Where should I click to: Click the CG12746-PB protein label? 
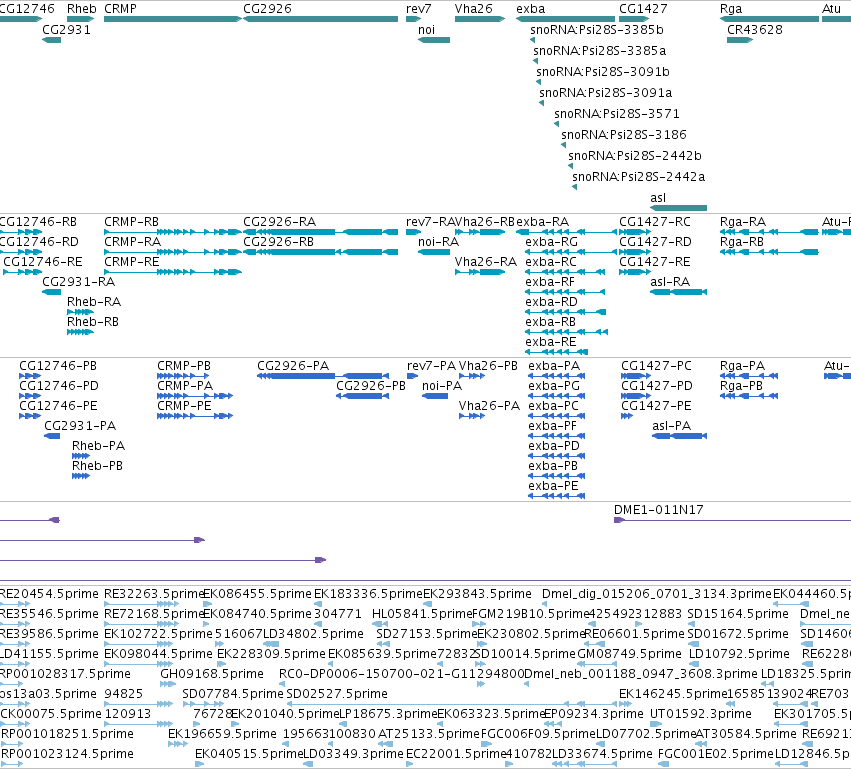(x=58, y=366)
